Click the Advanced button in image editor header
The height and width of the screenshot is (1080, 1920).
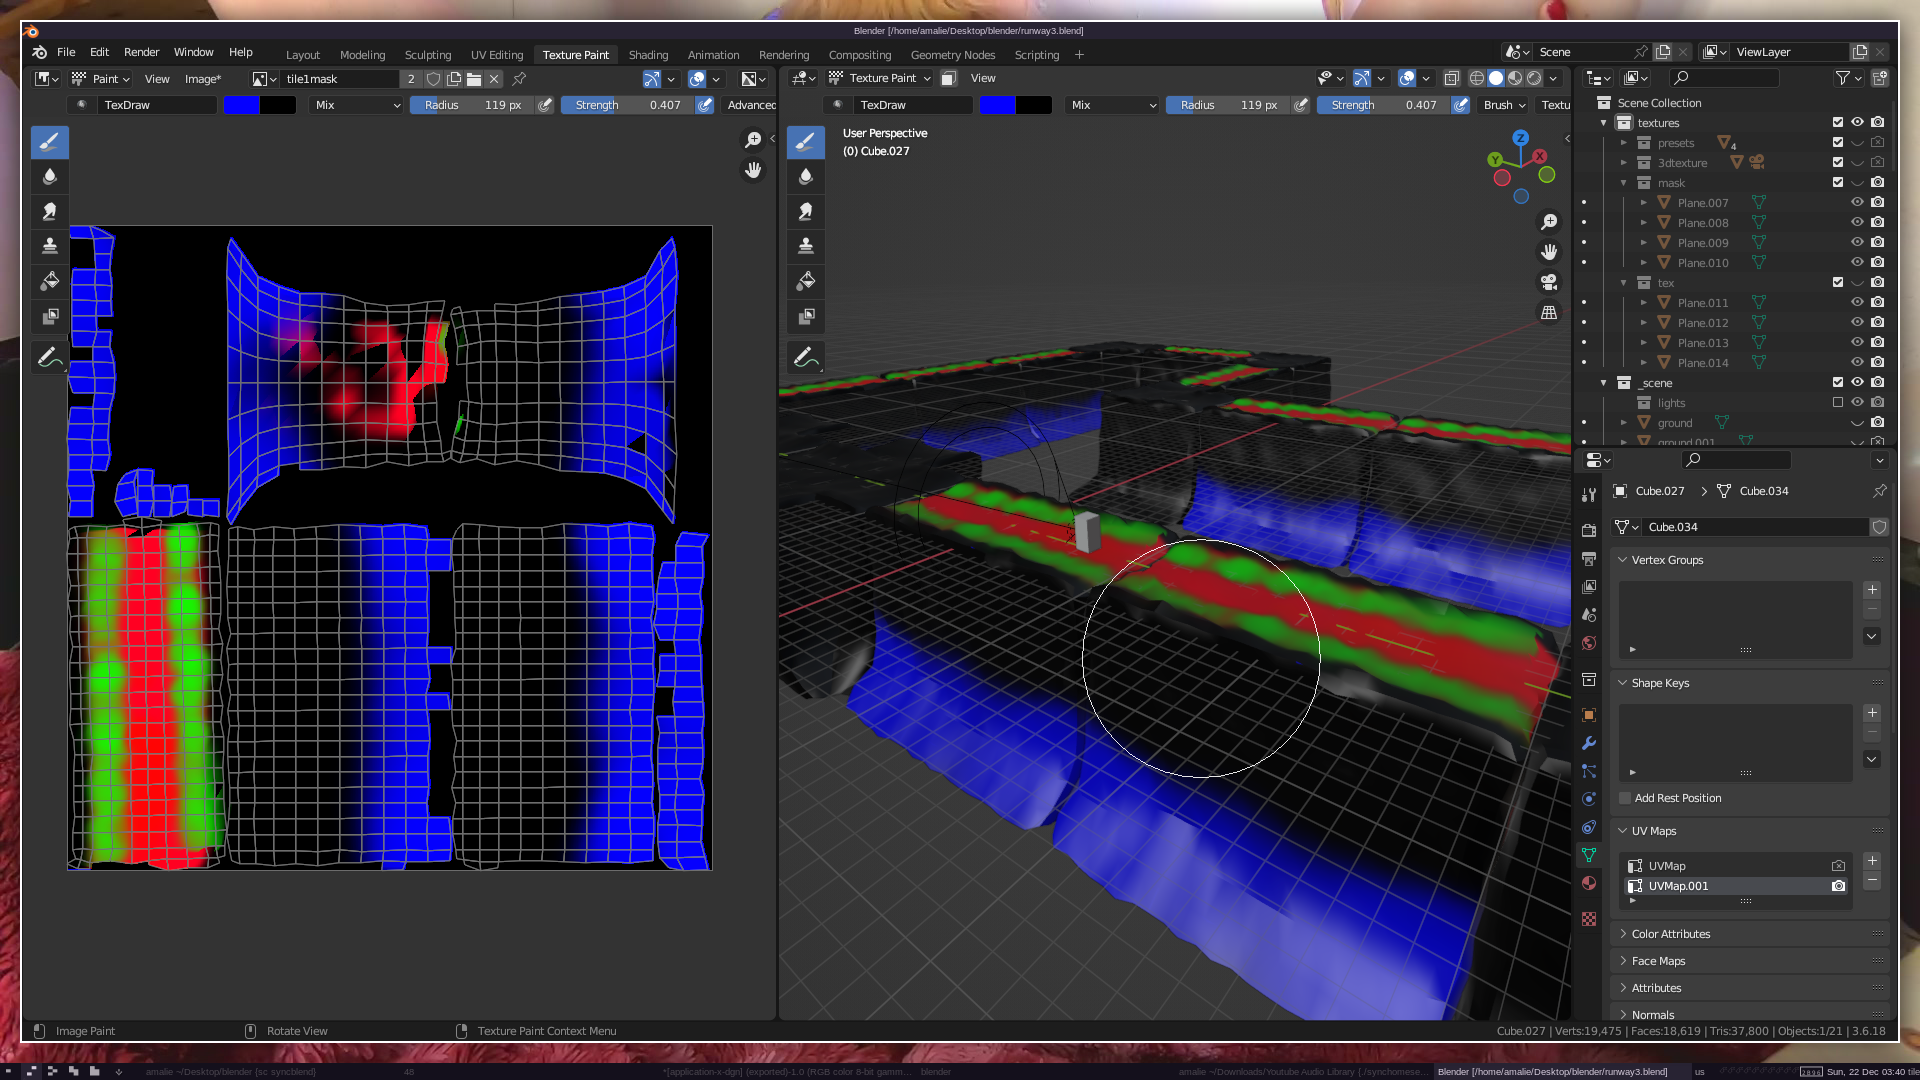750,105
